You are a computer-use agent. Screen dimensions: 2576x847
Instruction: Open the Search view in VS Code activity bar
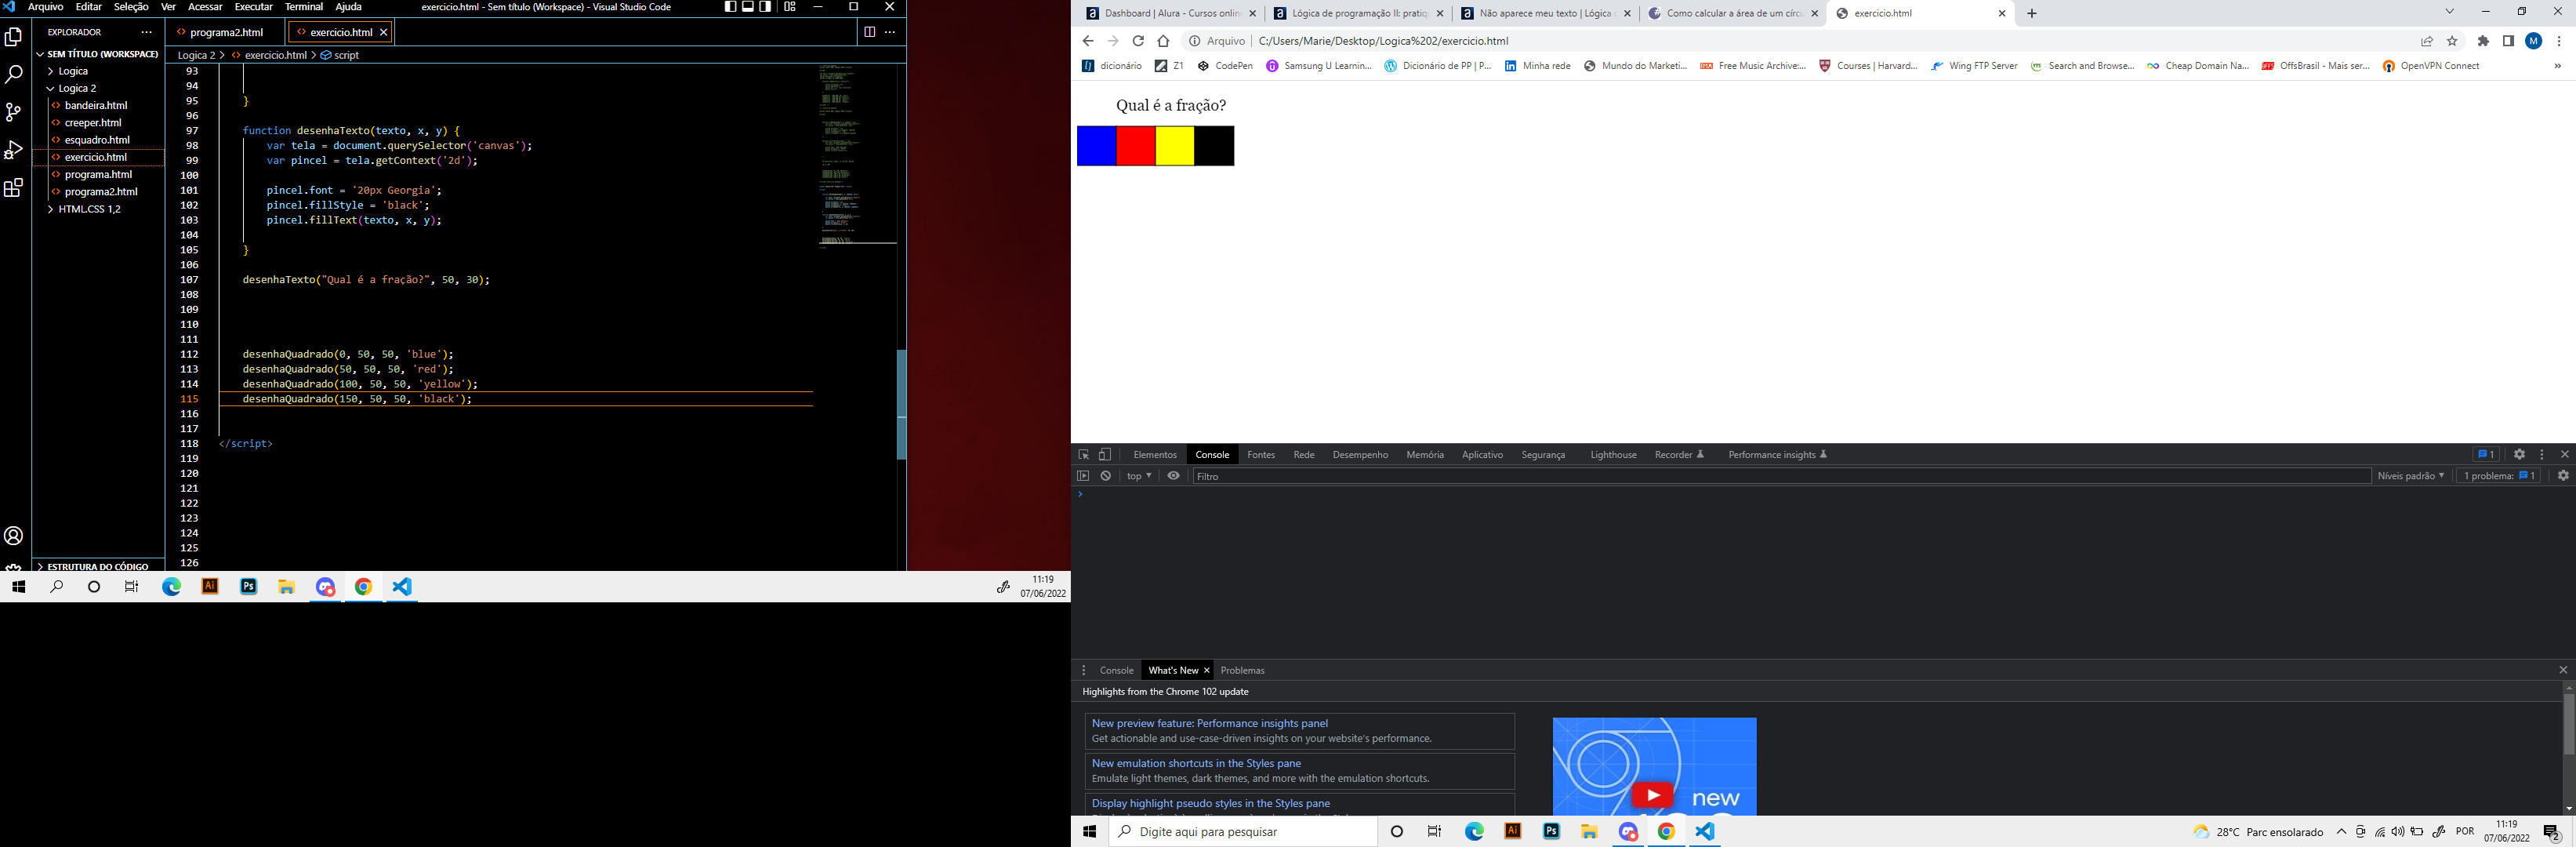click(14, 75)
